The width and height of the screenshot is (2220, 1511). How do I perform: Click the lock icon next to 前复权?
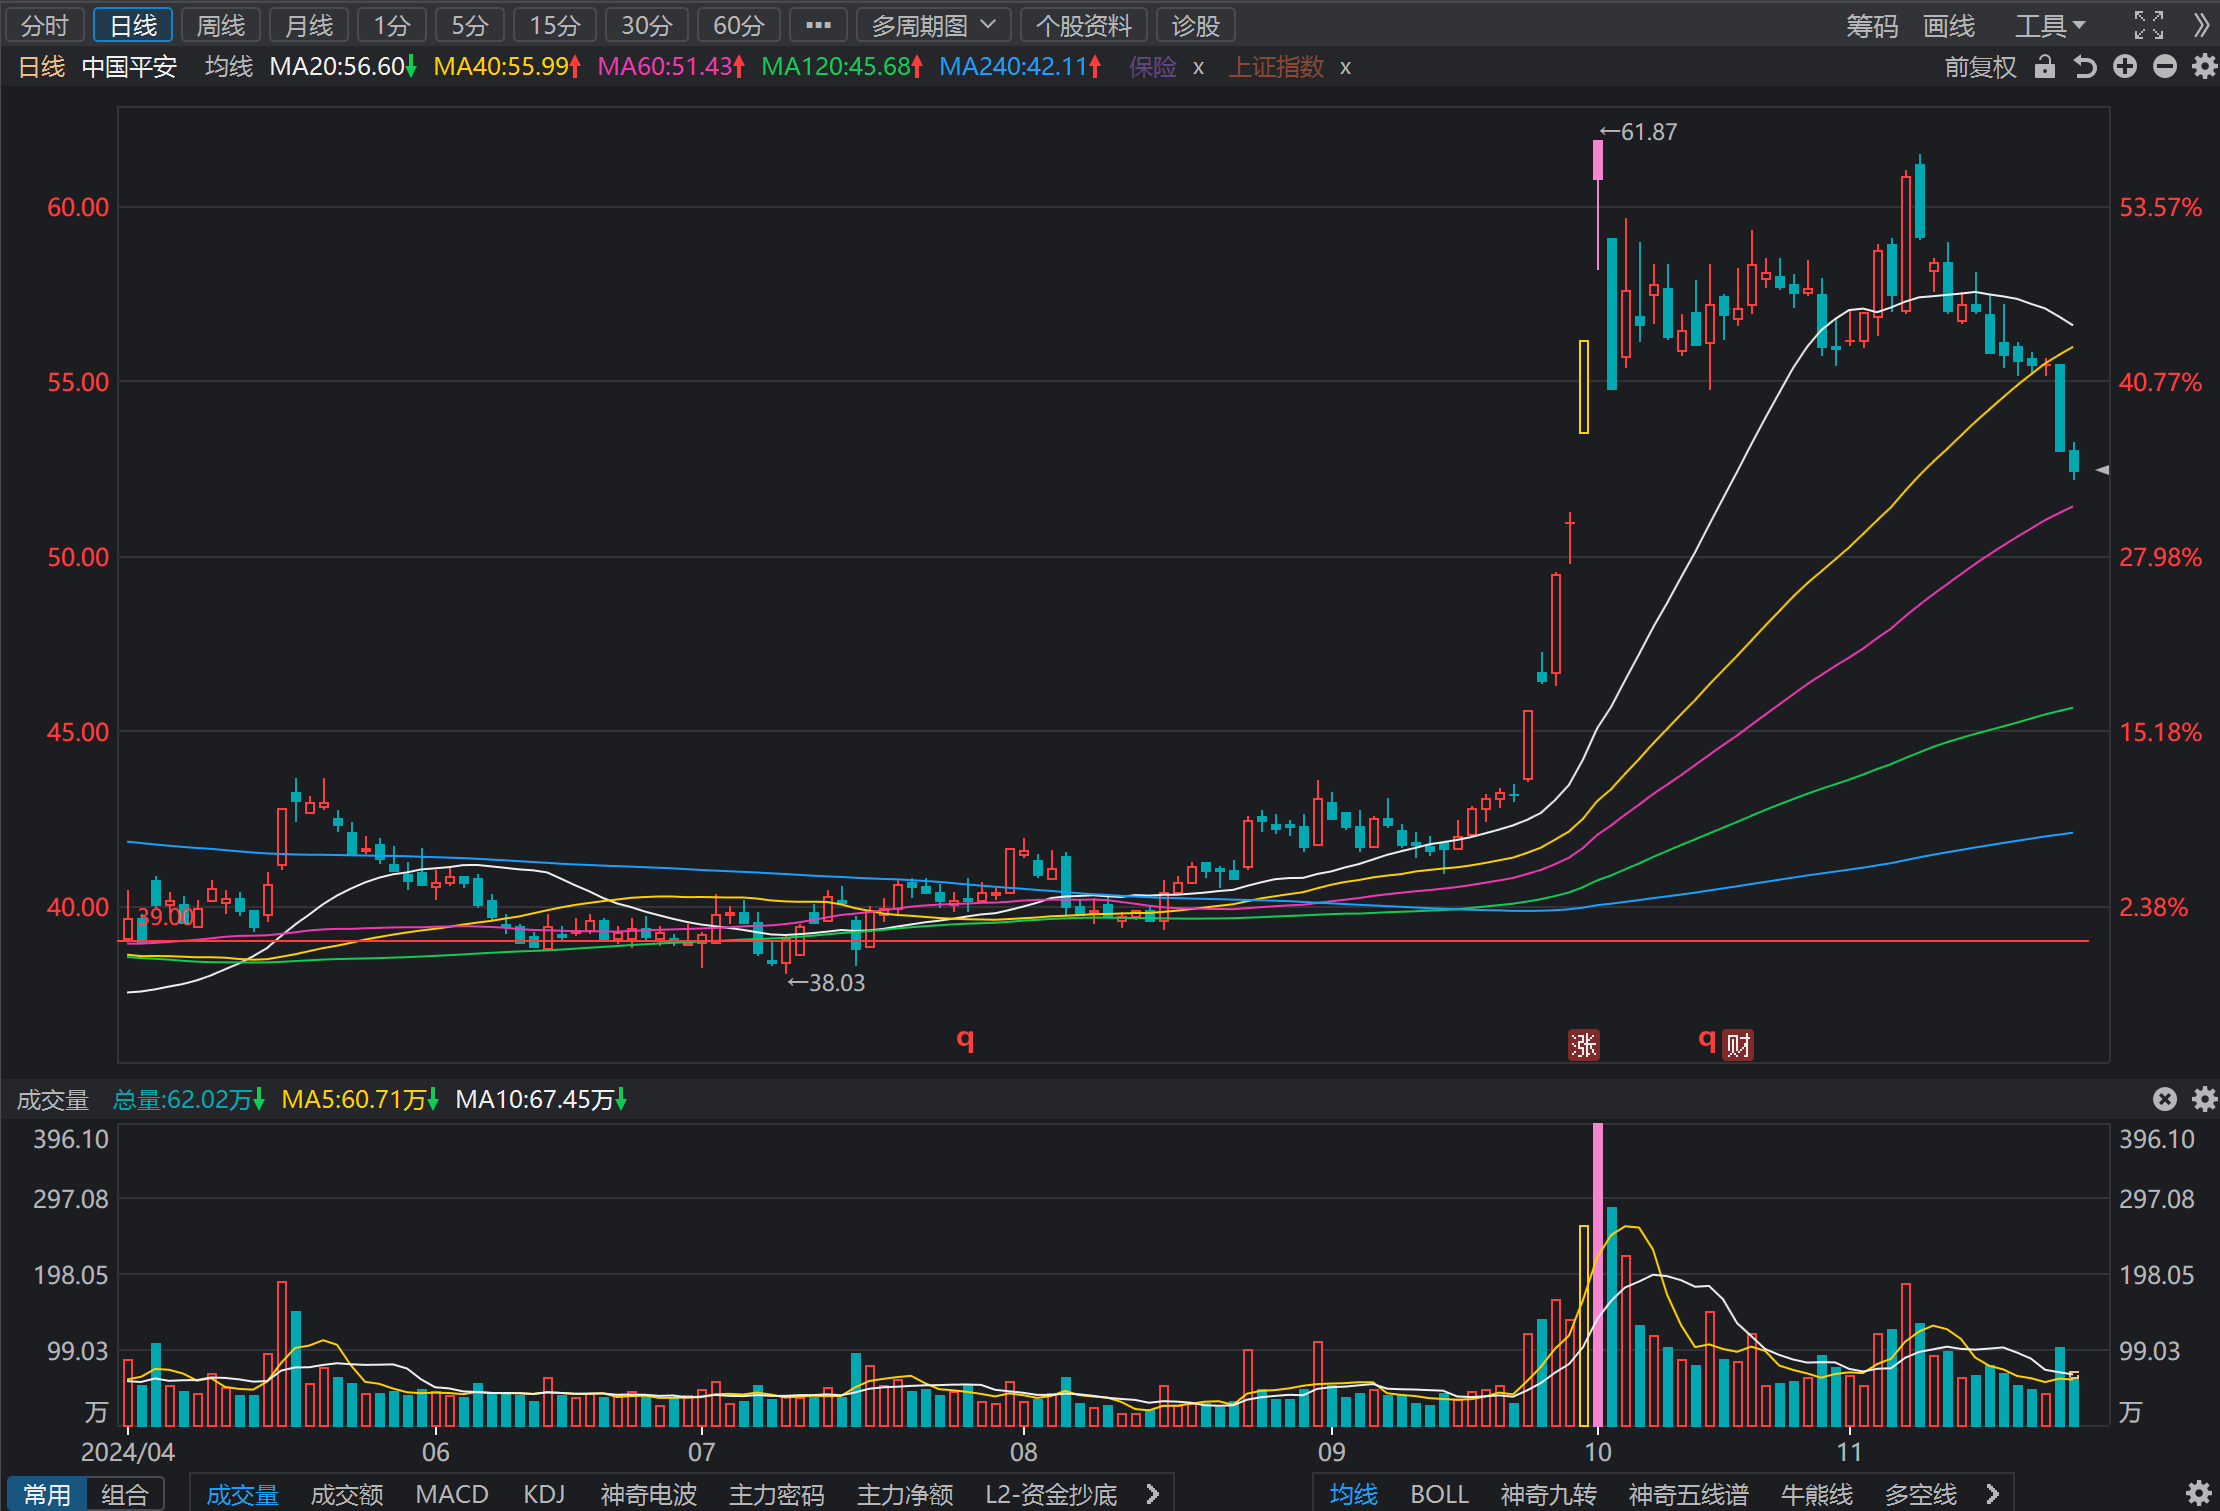pyautogui.click(x=2045, y=67)
